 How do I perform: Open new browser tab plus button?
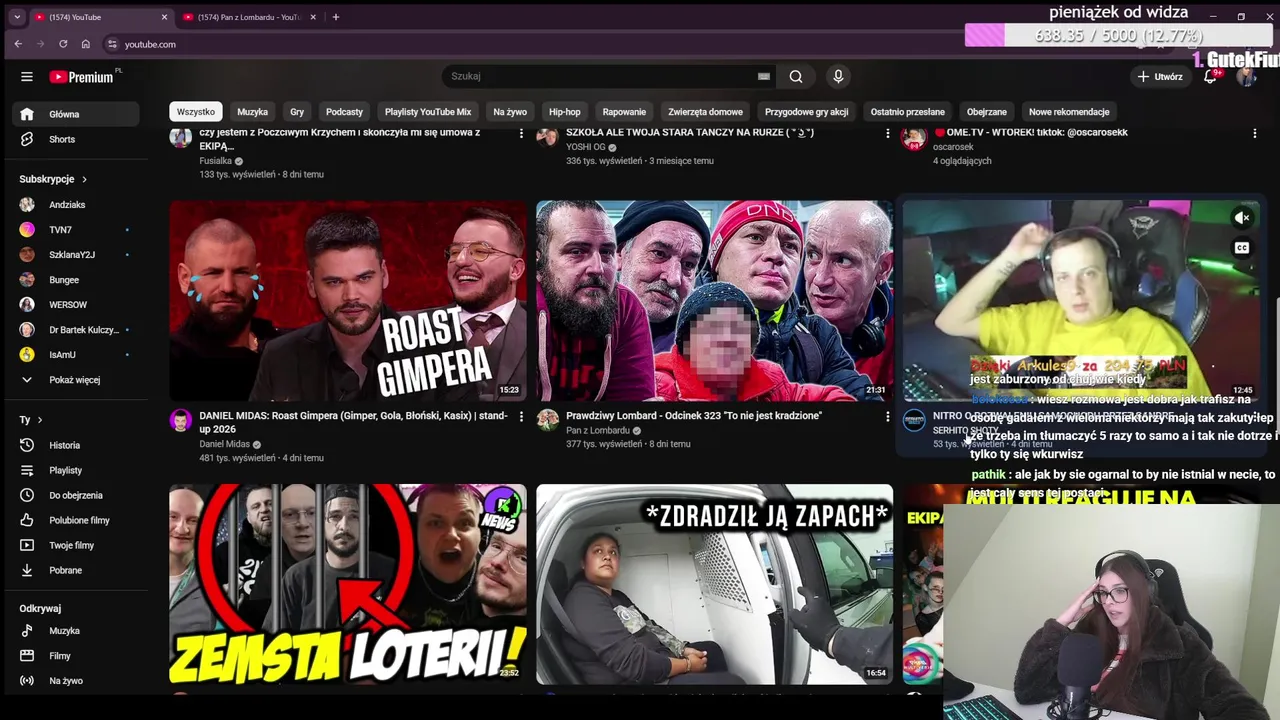pyautogui.click(x=336, y=17)
